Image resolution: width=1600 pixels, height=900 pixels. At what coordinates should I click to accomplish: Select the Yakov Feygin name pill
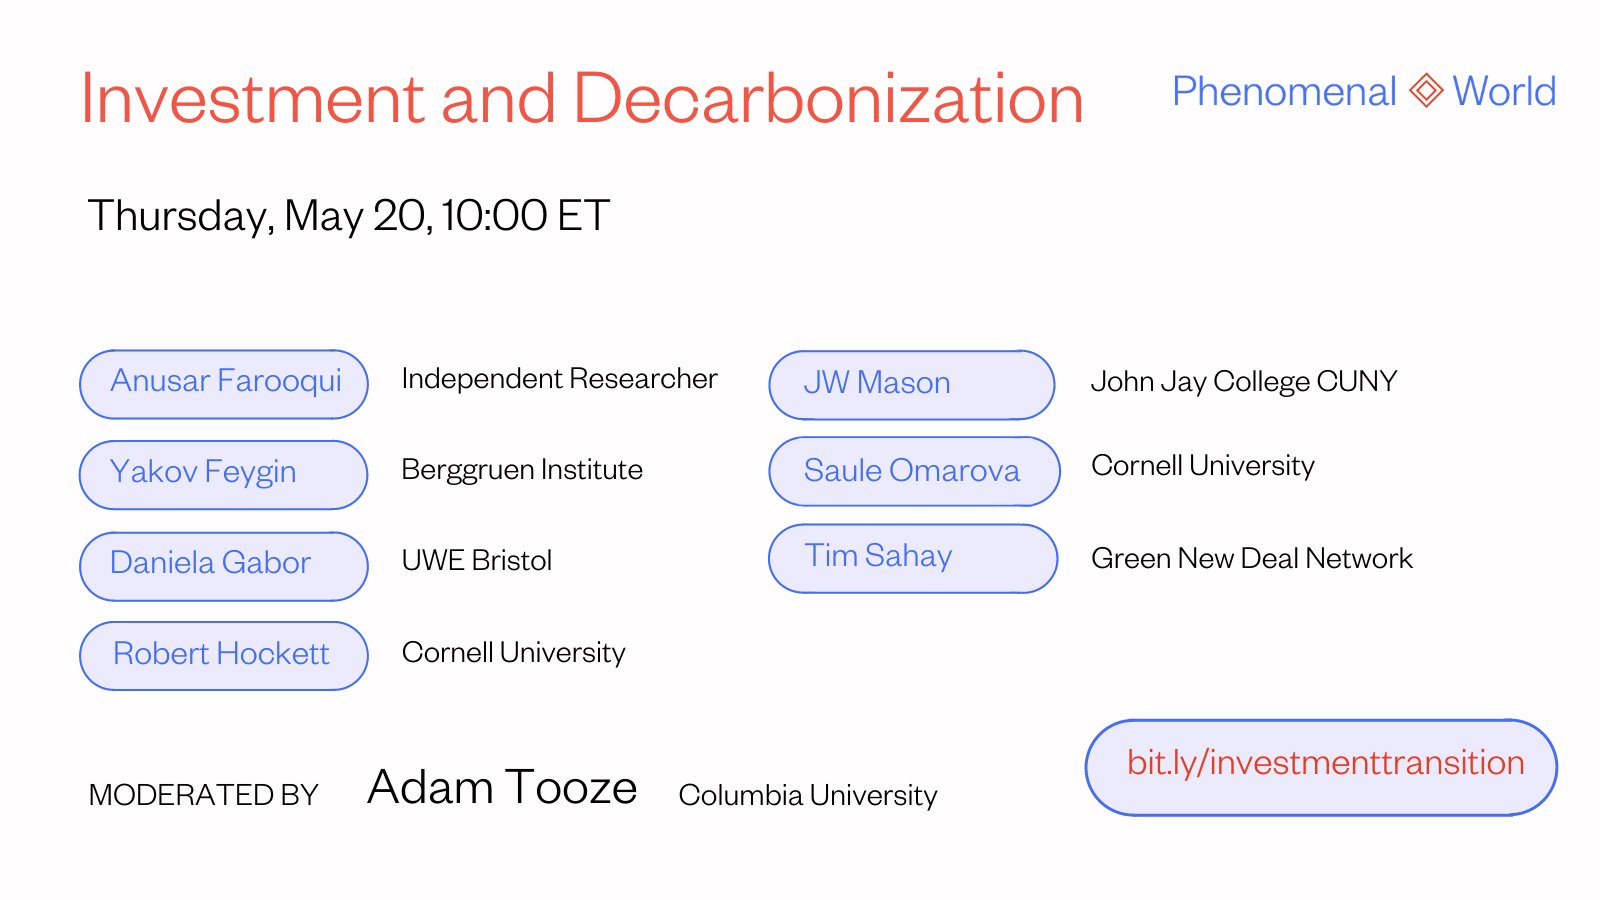(x=224, y=475)
